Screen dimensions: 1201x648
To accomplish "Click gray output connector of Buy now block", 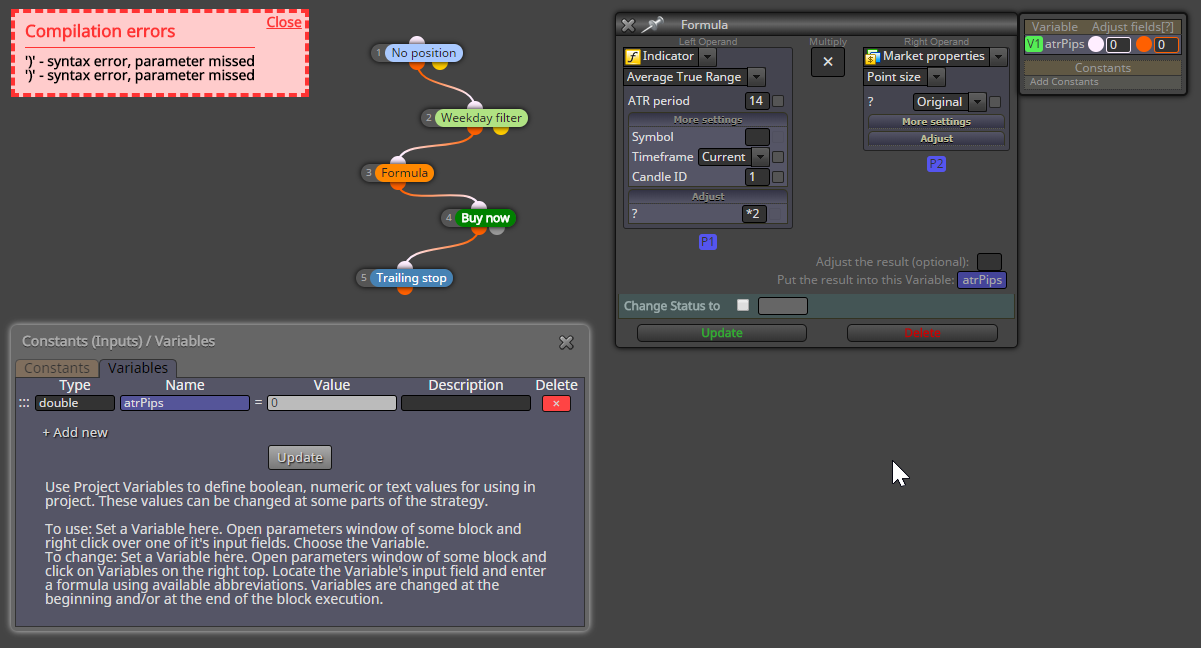I will [x=497, y=229].
